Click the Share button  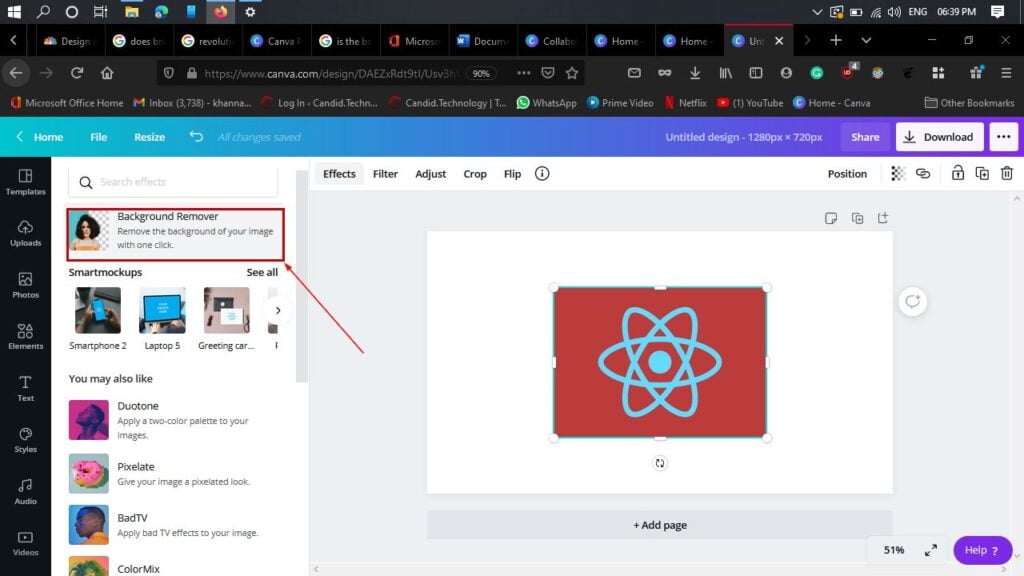[x=865, y=136]
